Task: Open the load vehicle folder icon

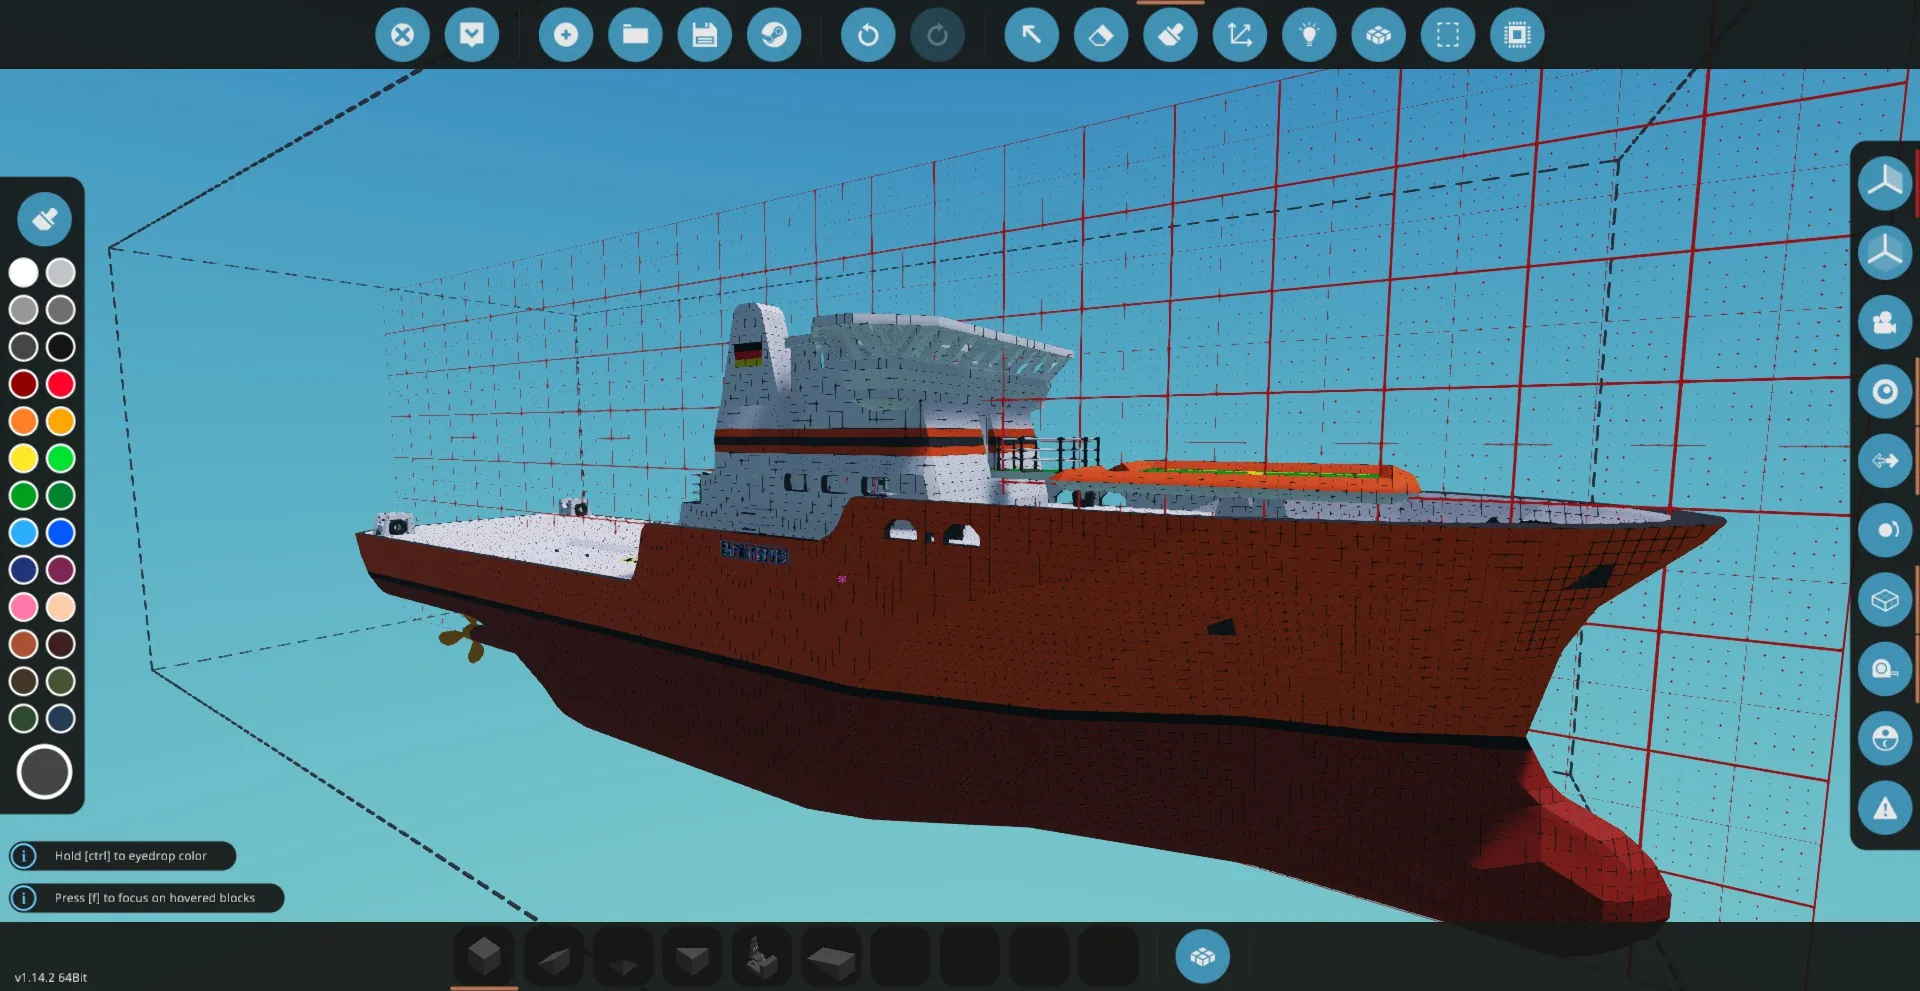Action: (635, 35)
